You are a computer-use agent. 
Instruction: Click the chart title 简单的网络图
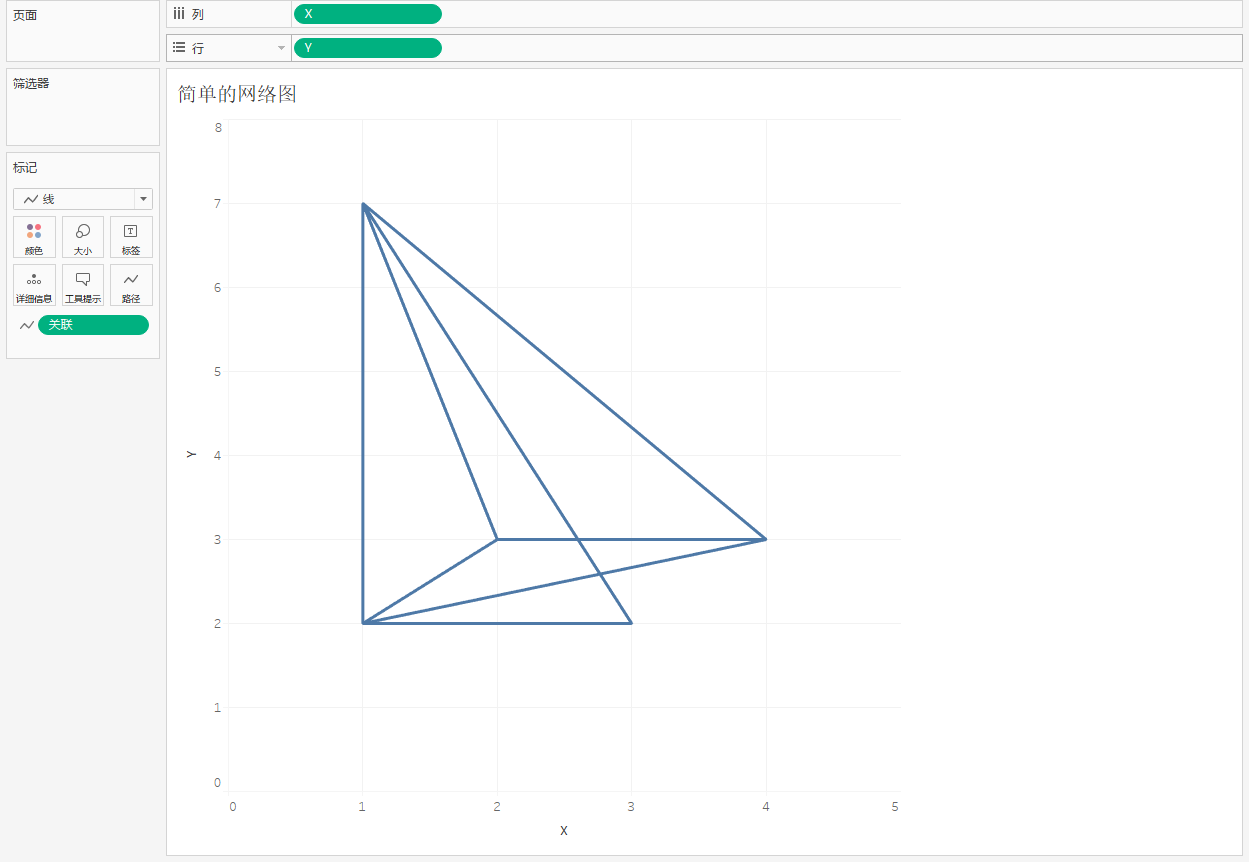pos(238,94)
